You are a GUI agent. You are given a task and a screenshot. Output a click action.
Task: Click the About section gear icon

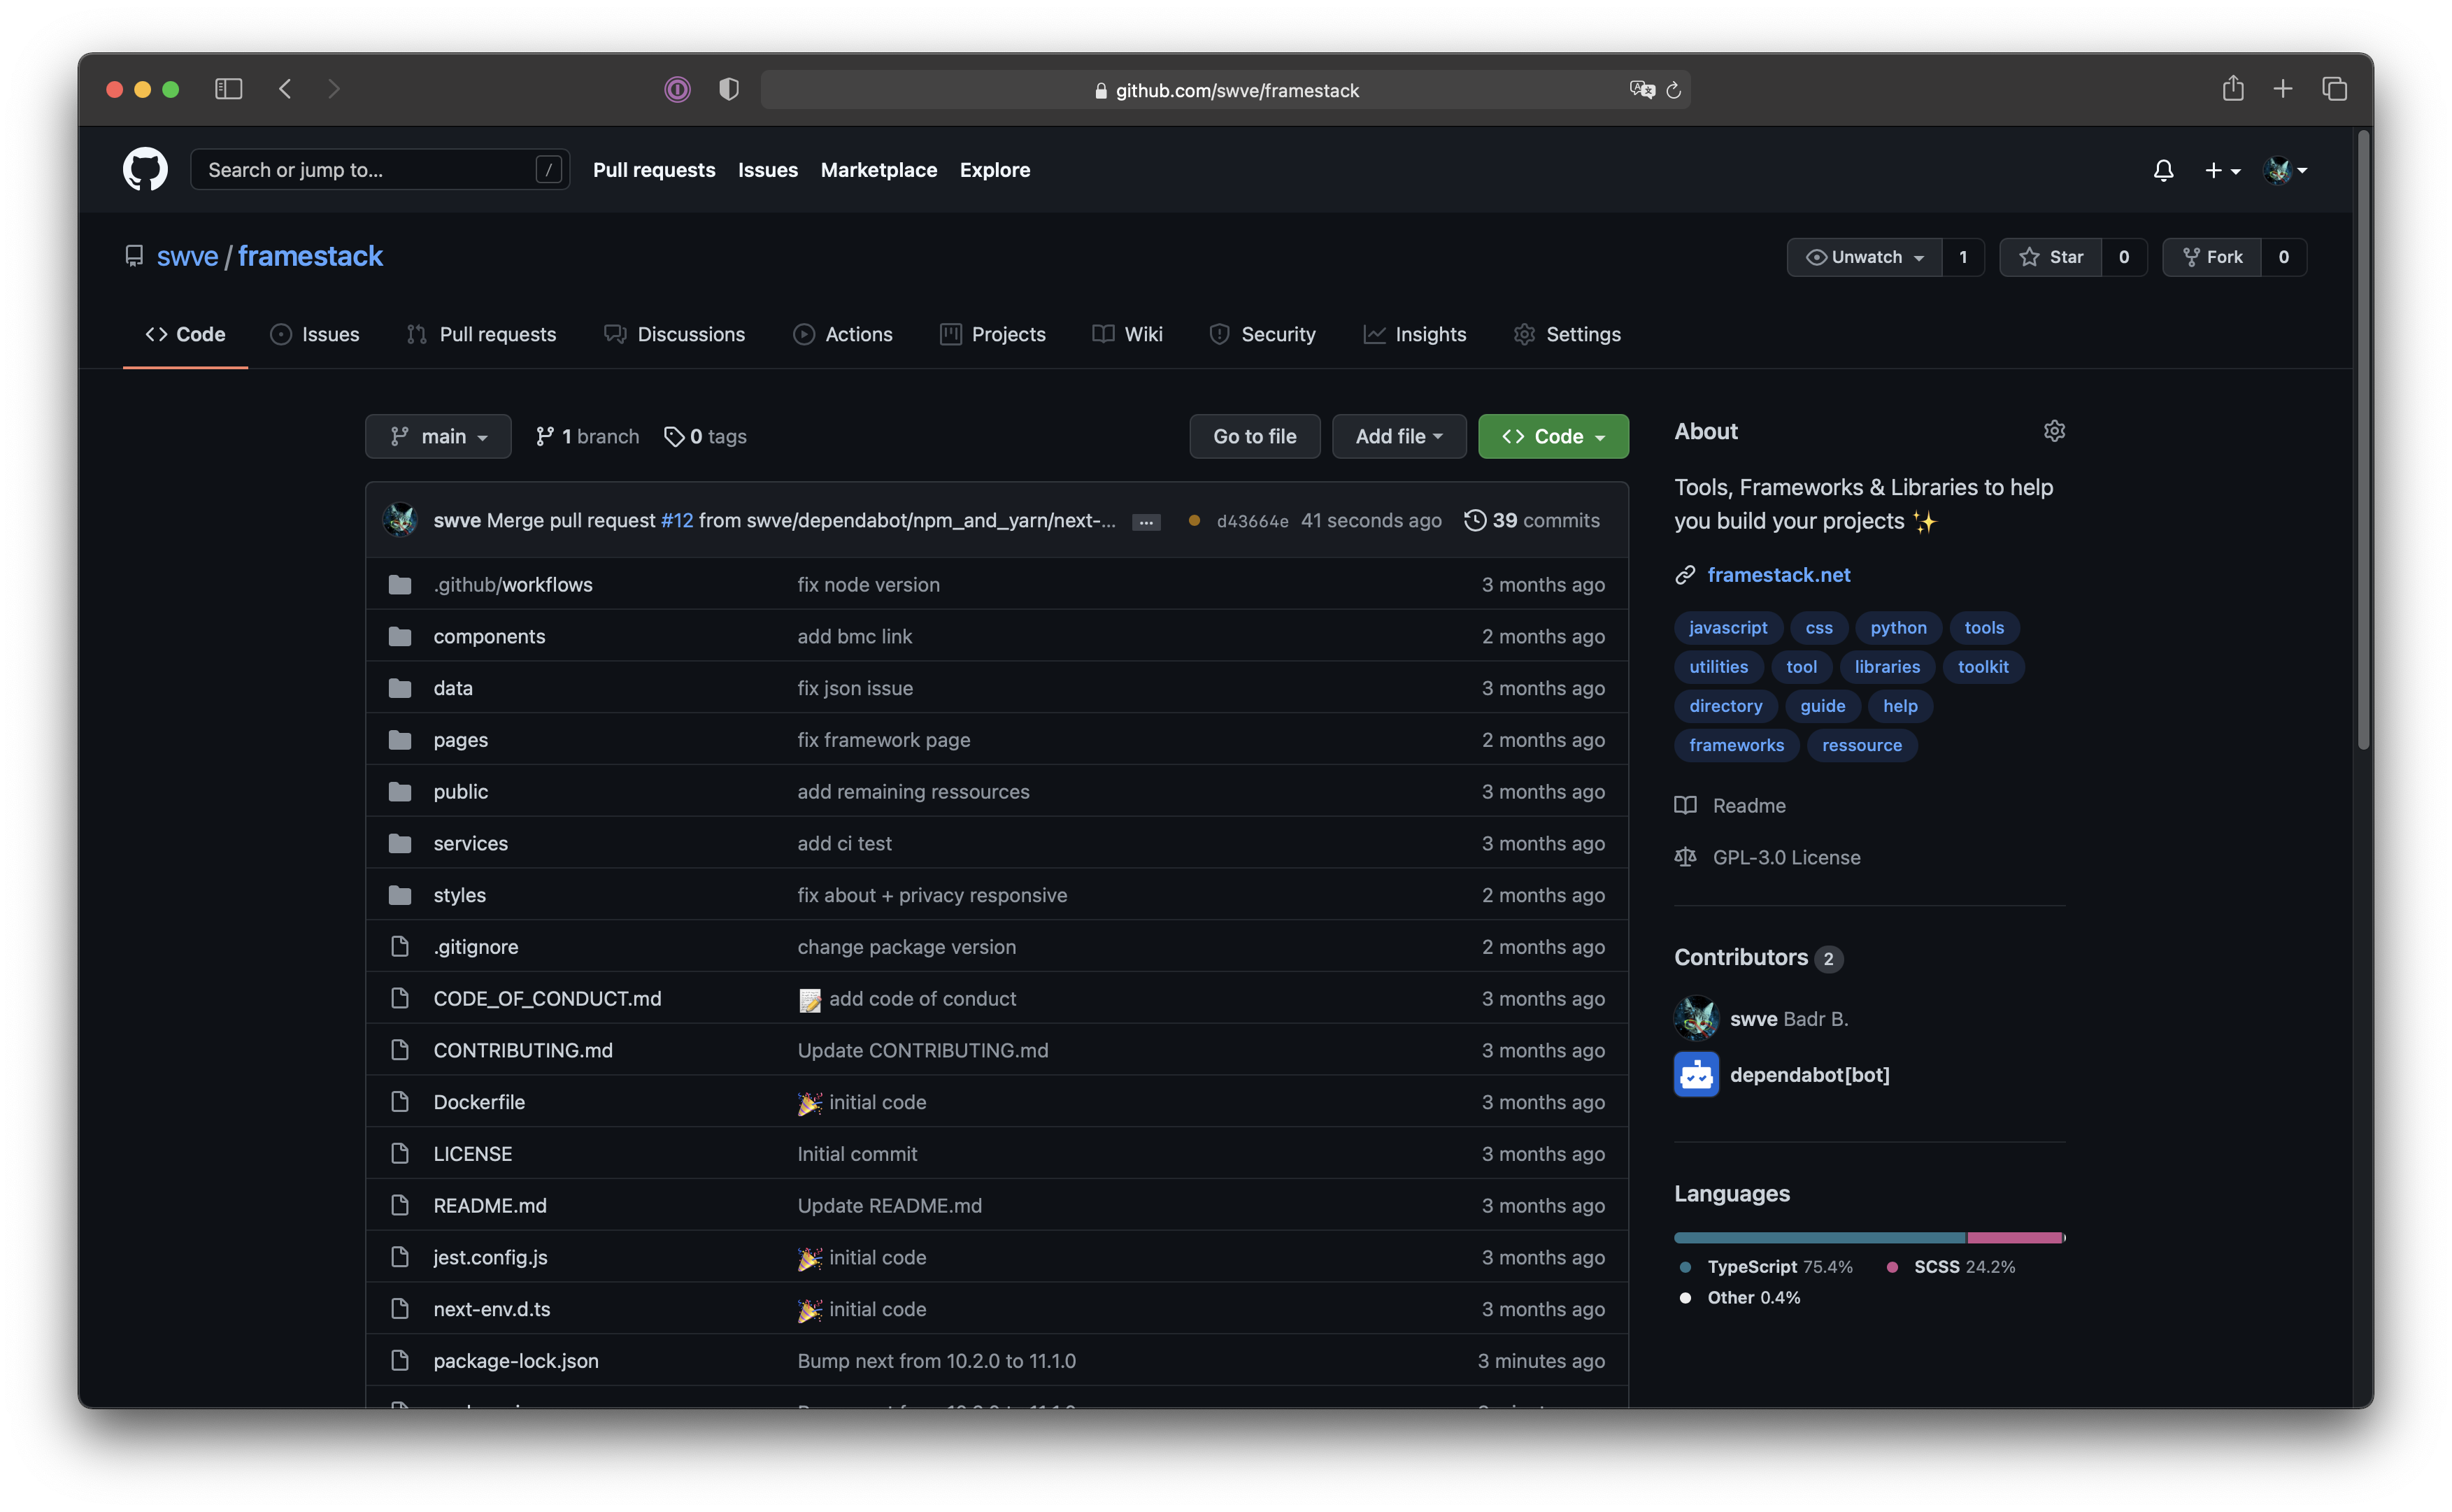[x=2054, y=431]
